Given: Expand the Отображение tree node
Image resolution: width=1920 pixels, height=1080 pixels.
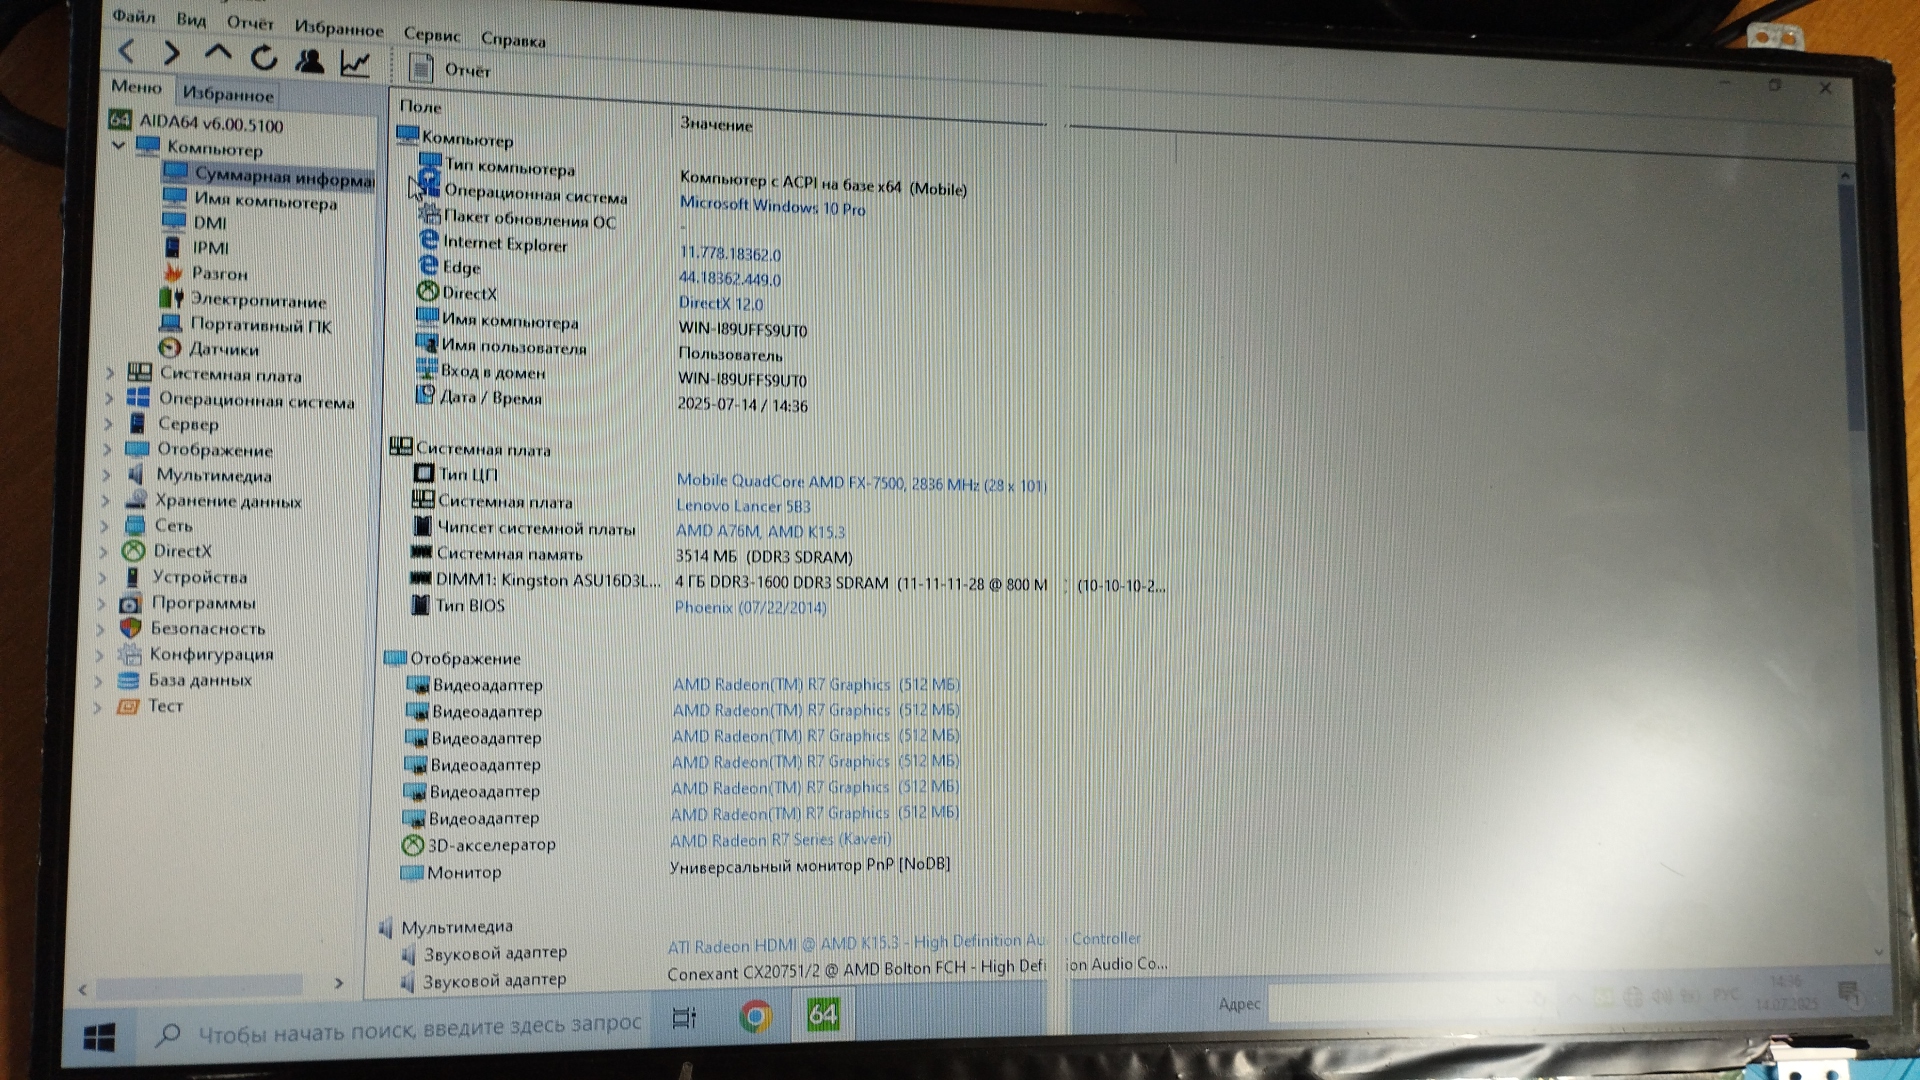Looking at the screenshot, I should click(x=107, y=449).
